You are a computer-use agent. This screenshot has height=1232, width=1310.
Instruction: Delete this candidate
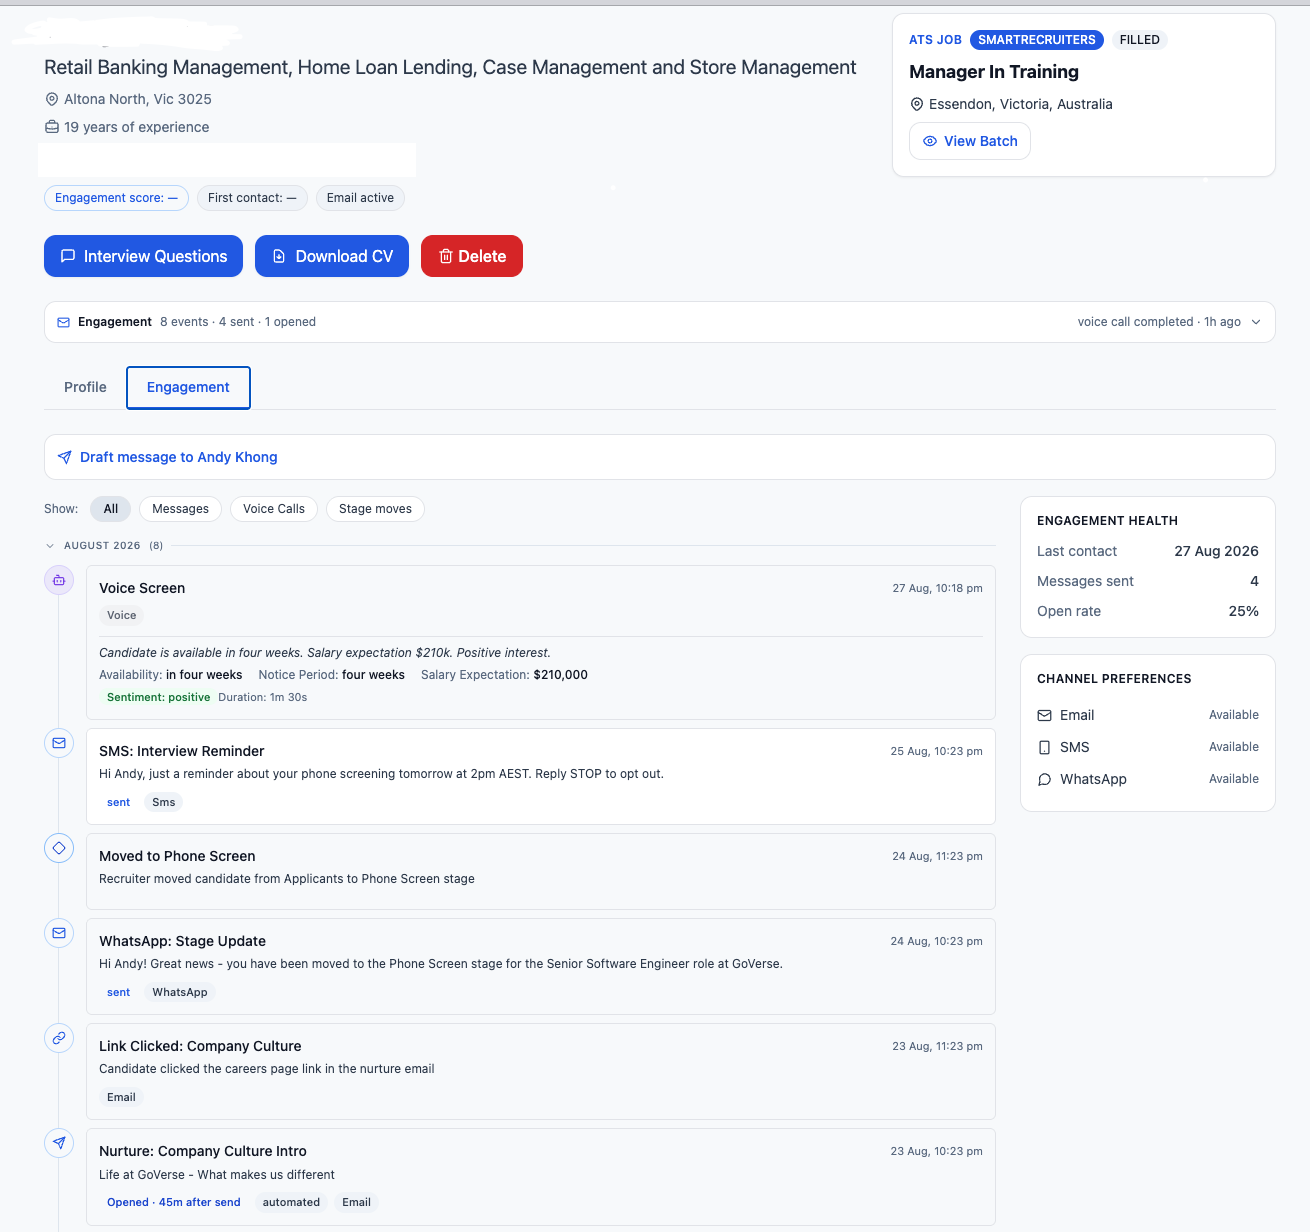(472, 256)
